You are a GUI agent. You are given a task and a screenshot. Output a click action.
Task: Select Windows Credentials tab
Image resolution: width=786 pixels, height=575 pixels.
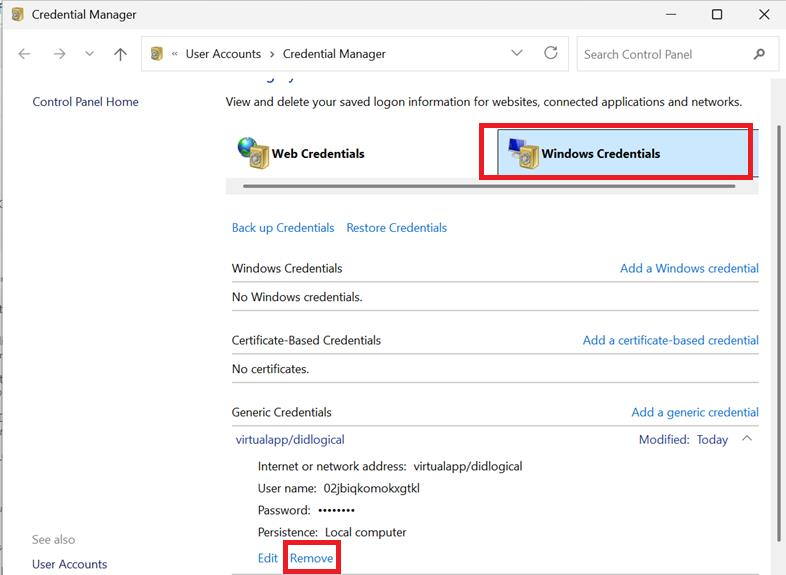pos(627,153)
